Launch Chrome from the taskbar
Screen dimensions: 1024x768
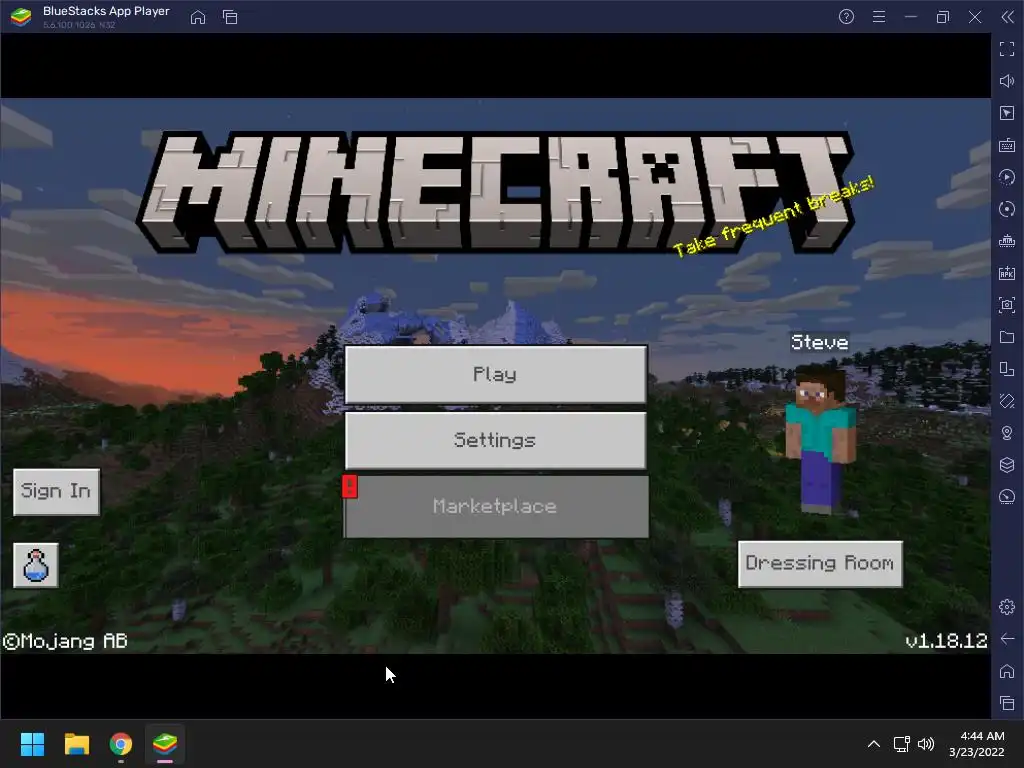click(121, 744)
